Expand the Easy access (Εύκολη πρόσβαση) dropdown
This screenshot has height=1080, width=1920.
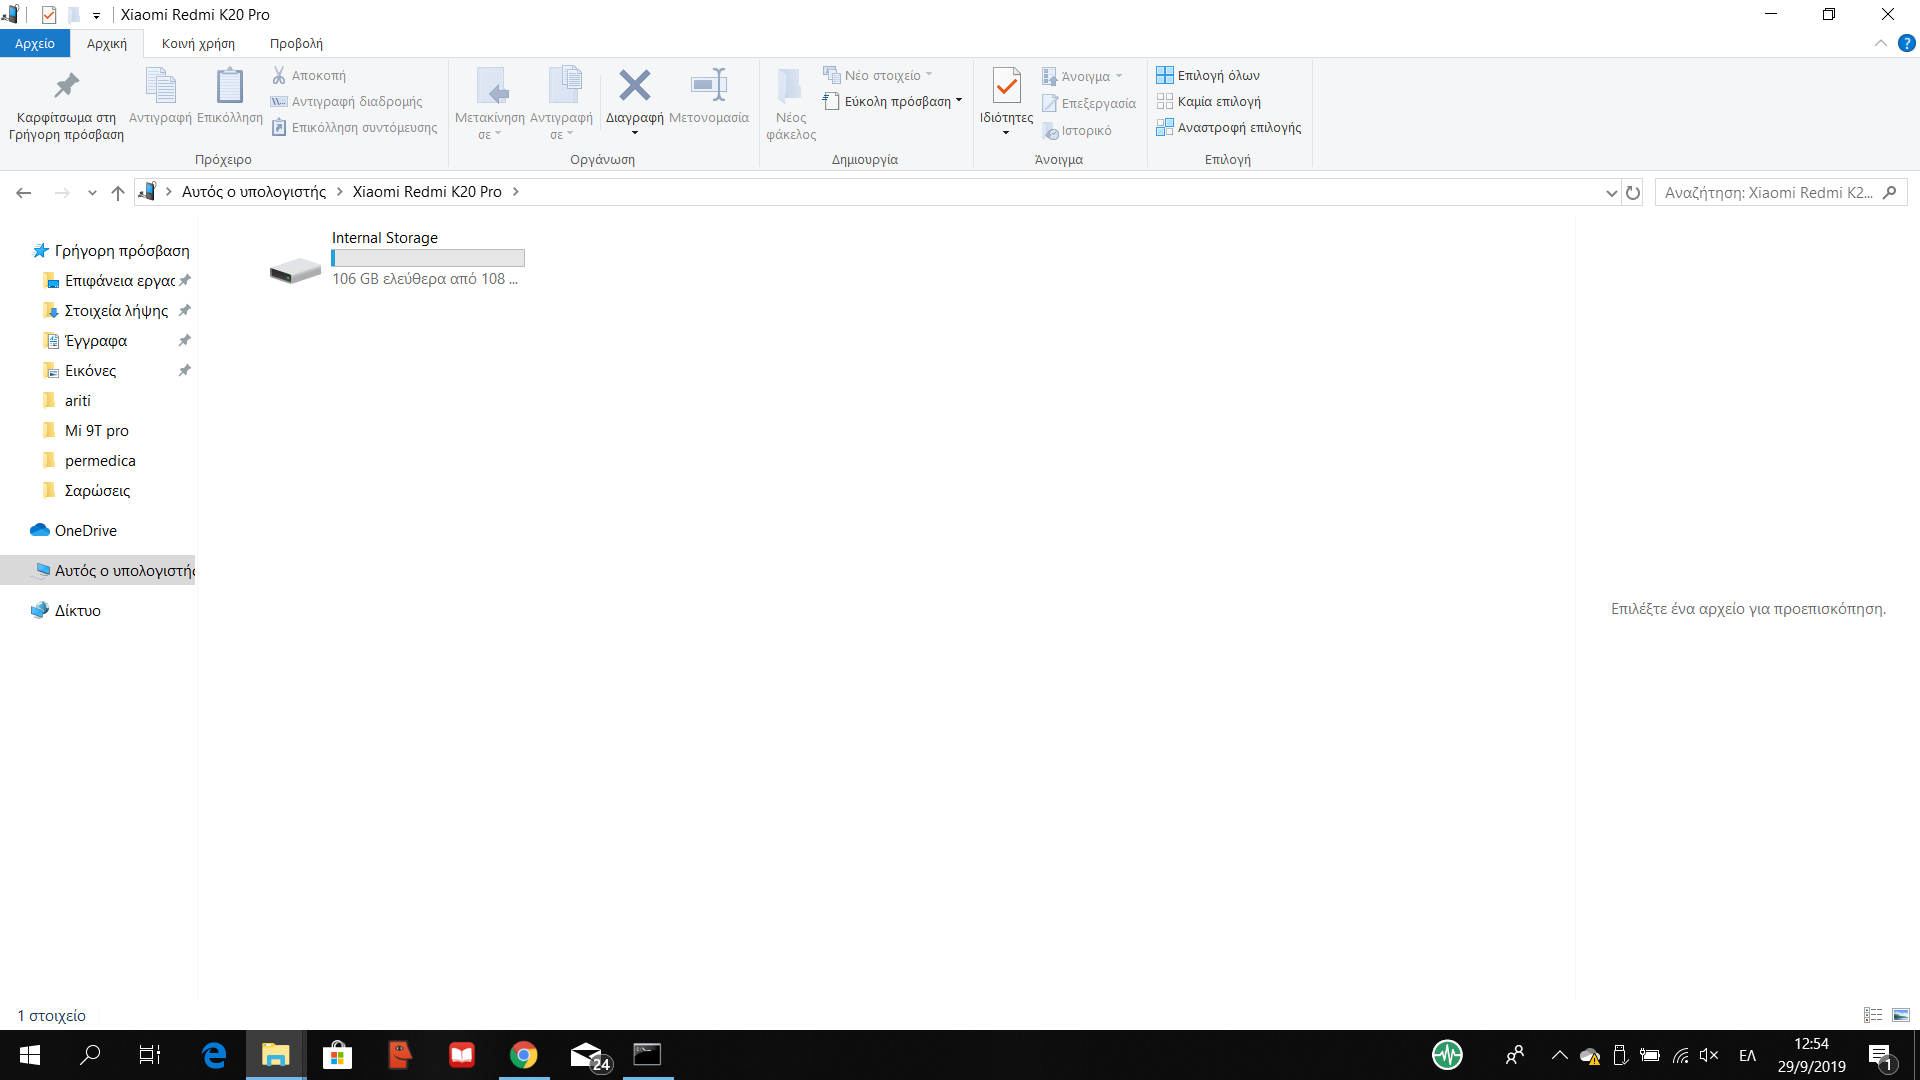[958, 101]
